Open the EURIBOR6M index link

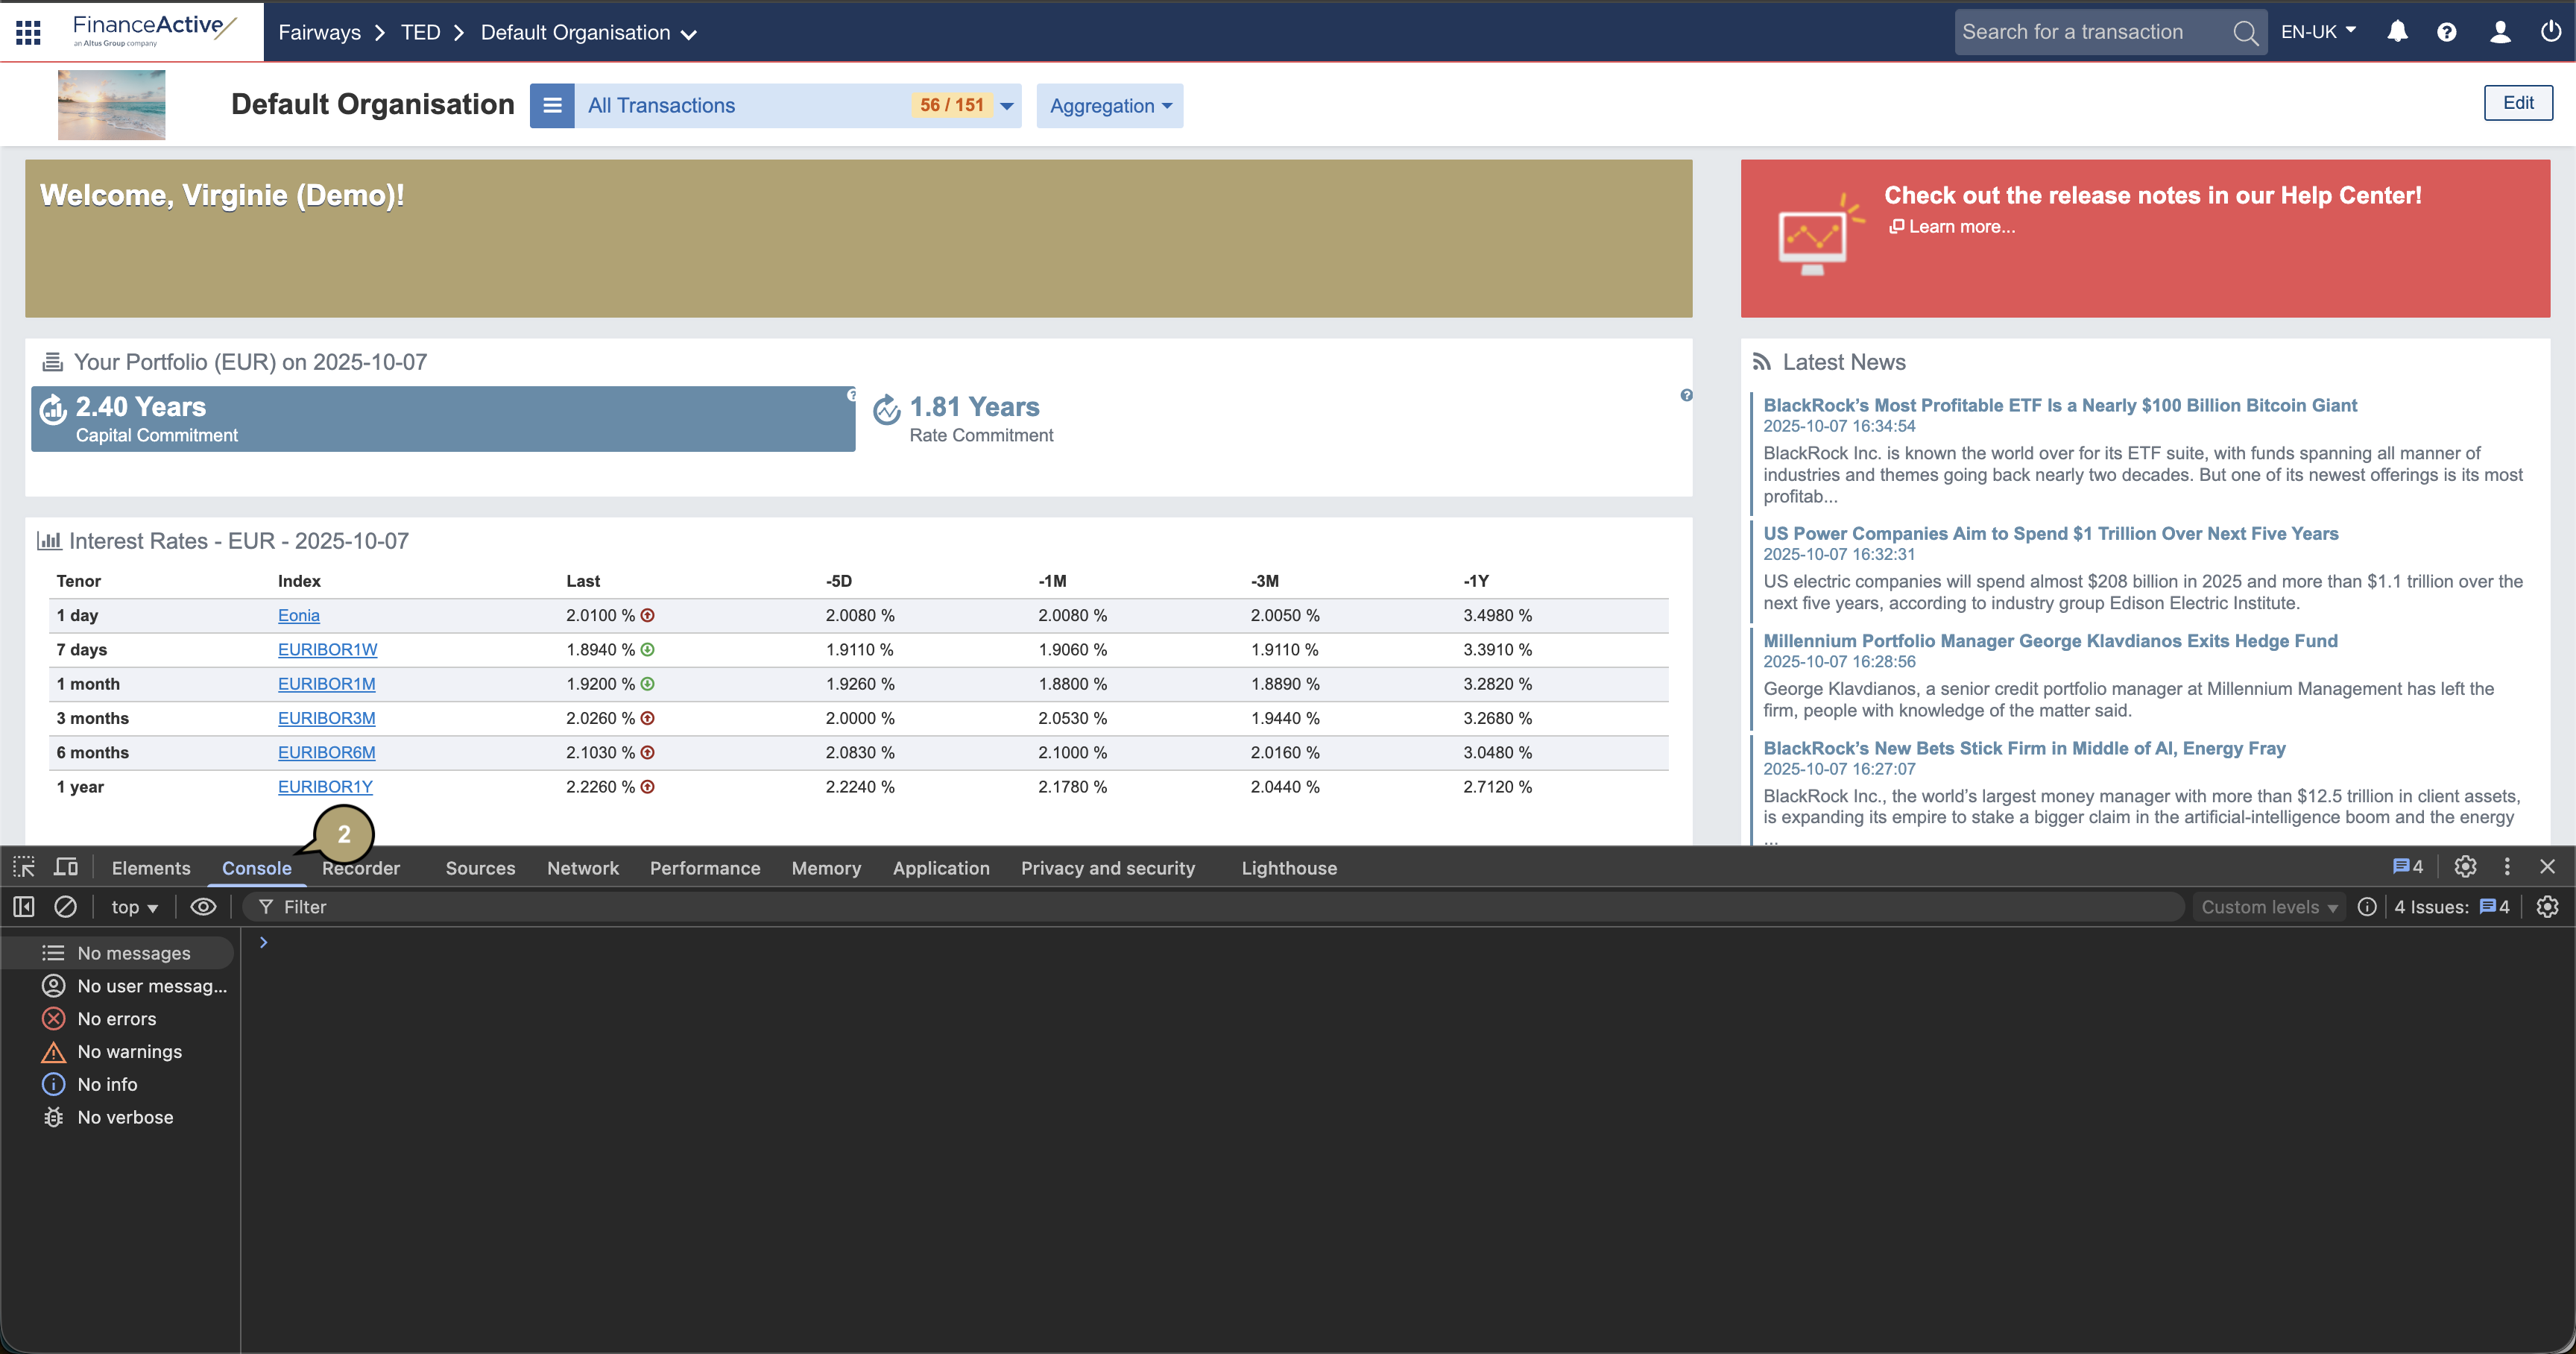[x=325, y=752]
